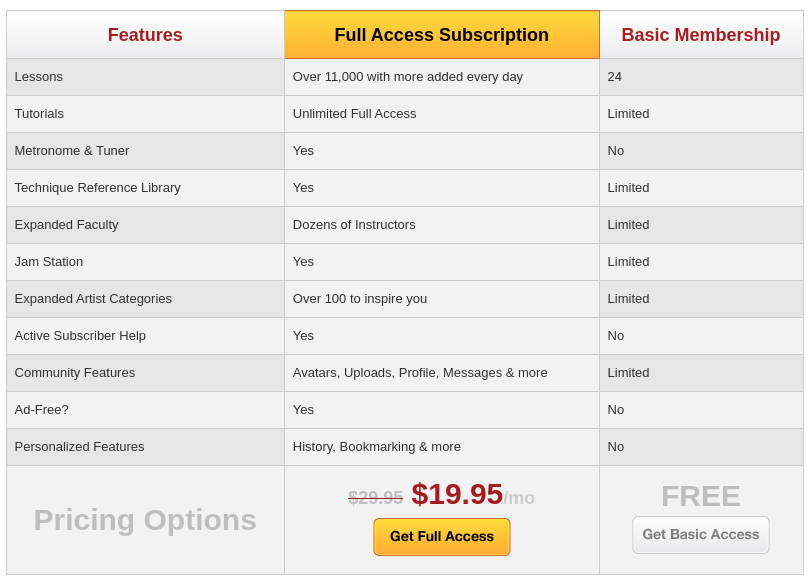Click the Expanded Faculty row label

(x=67, y=225)
